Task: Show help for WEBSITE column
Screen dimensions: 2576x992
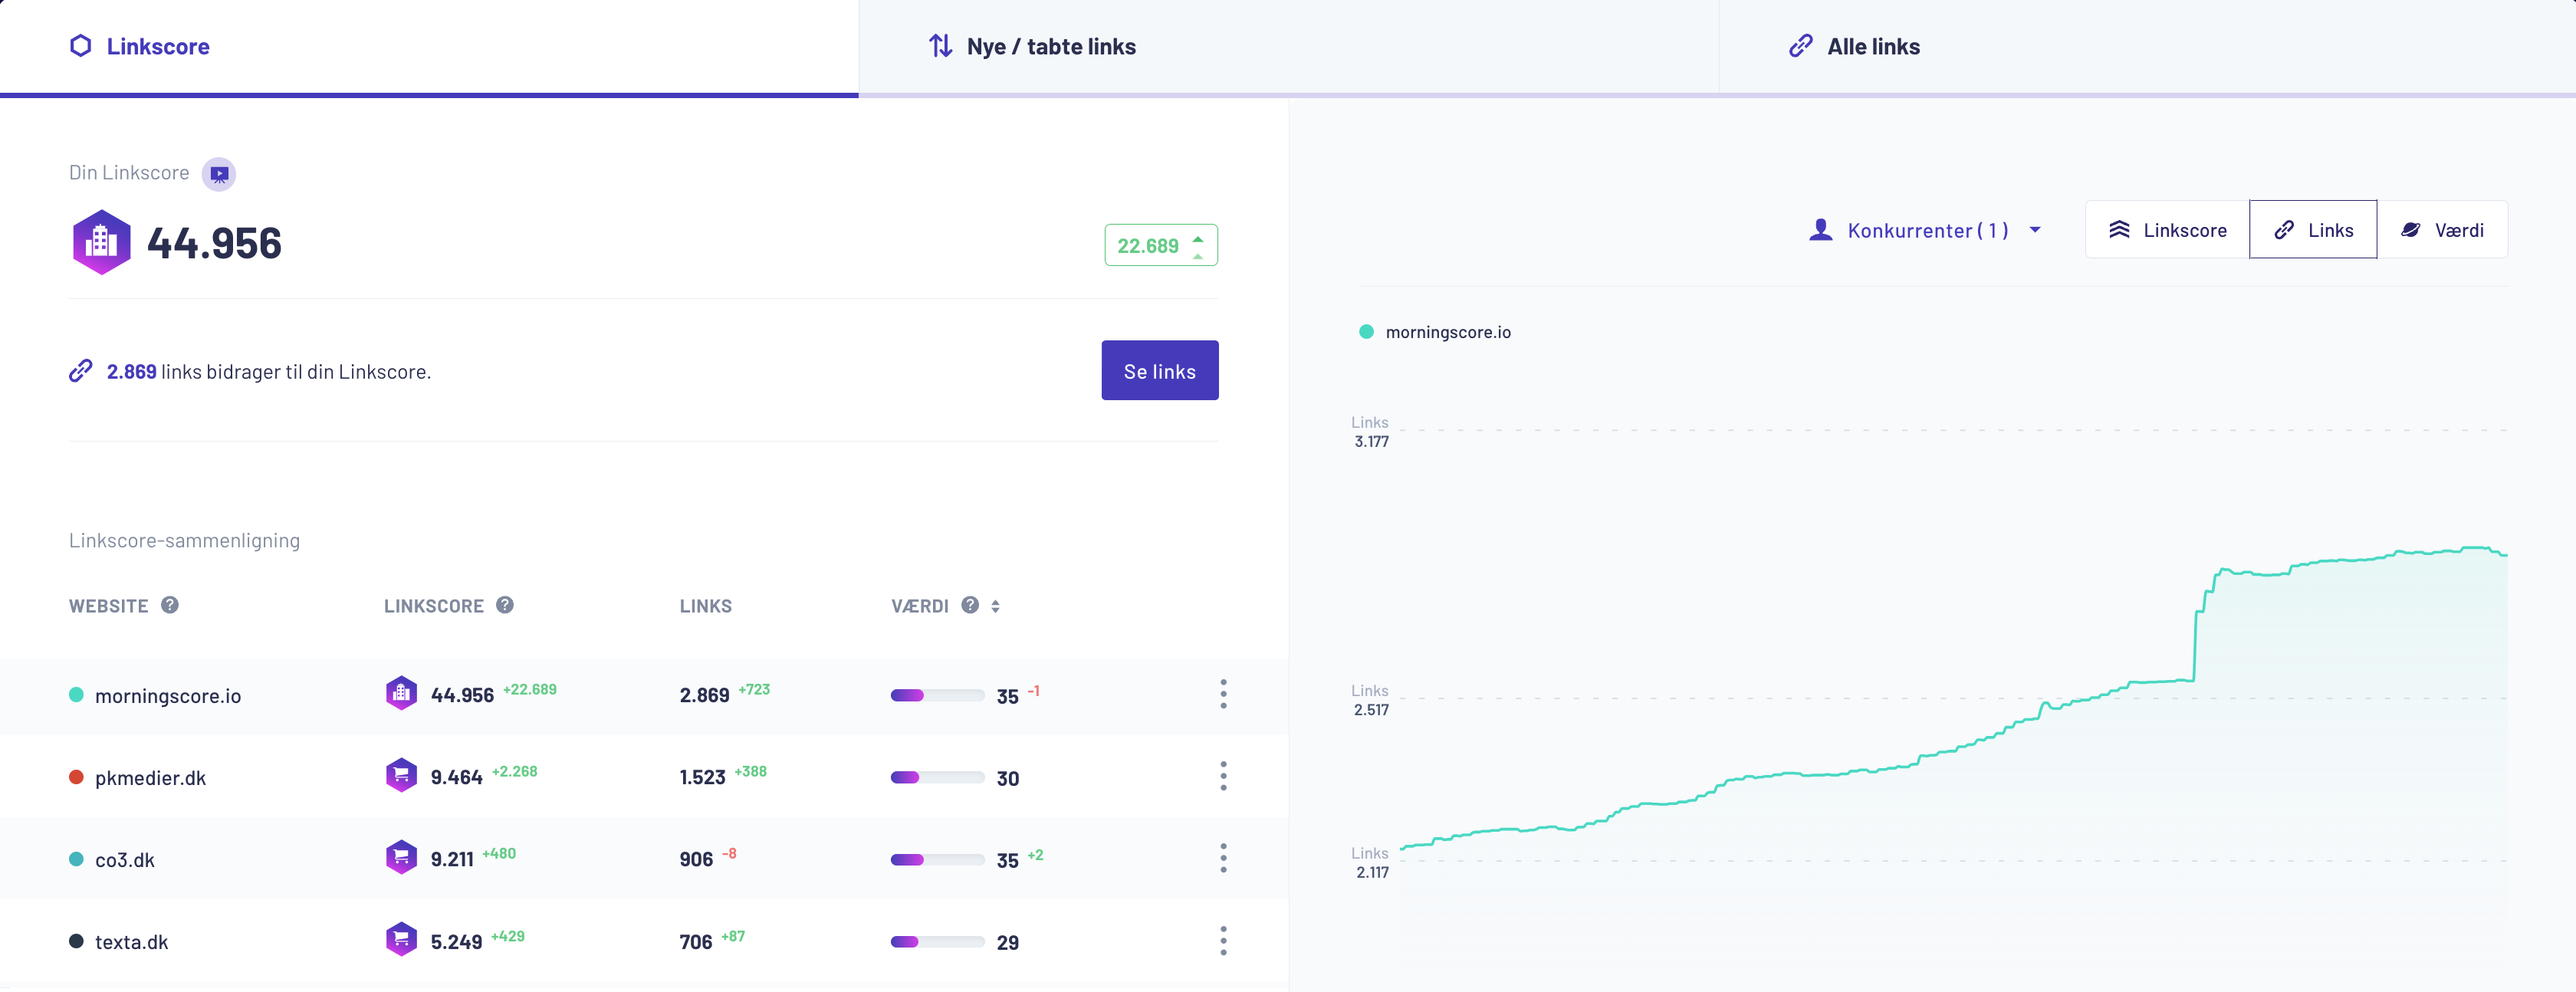Action: point(170,605)
